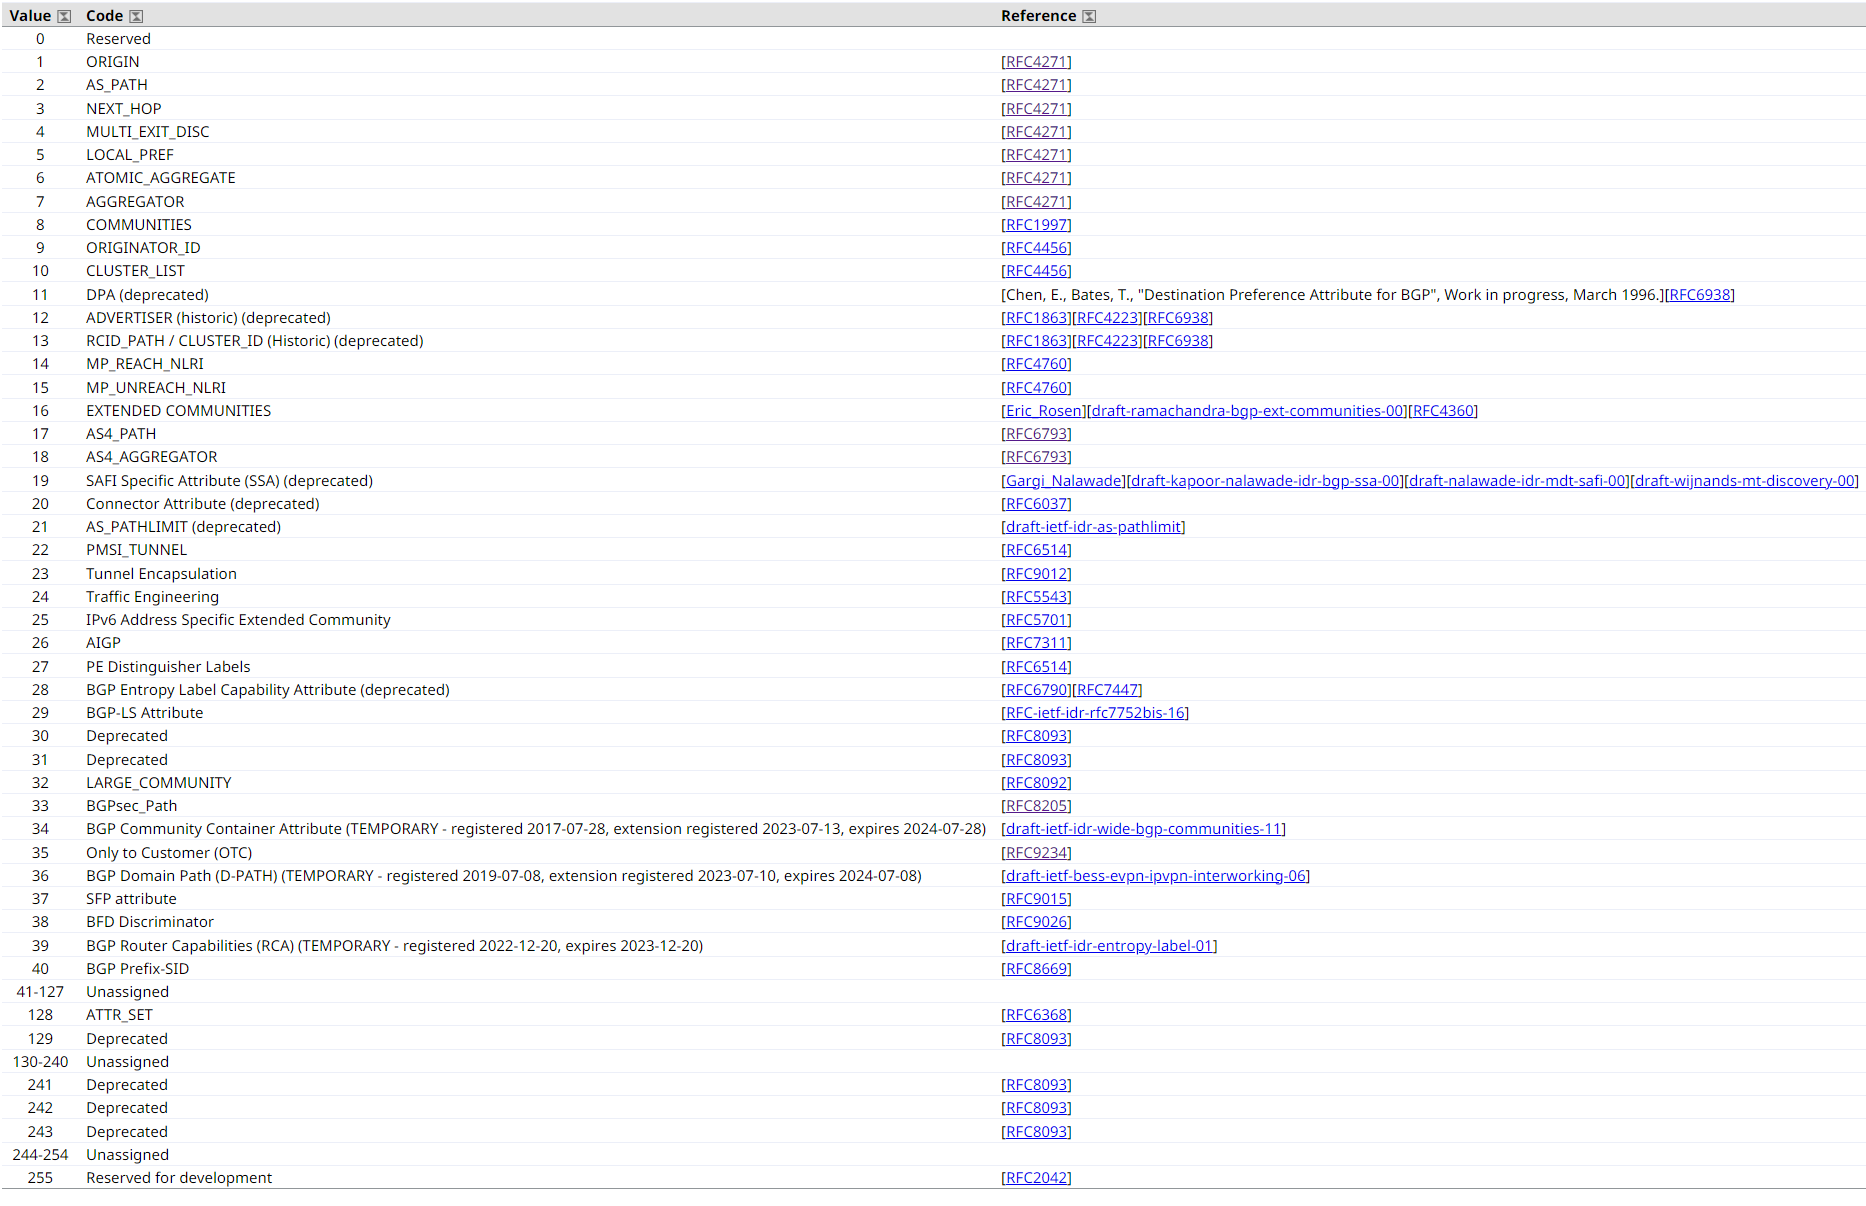This screenshot has width=1866, height=1206.
Task: Open the RFC7447 link
Action: click(1107, 690)
